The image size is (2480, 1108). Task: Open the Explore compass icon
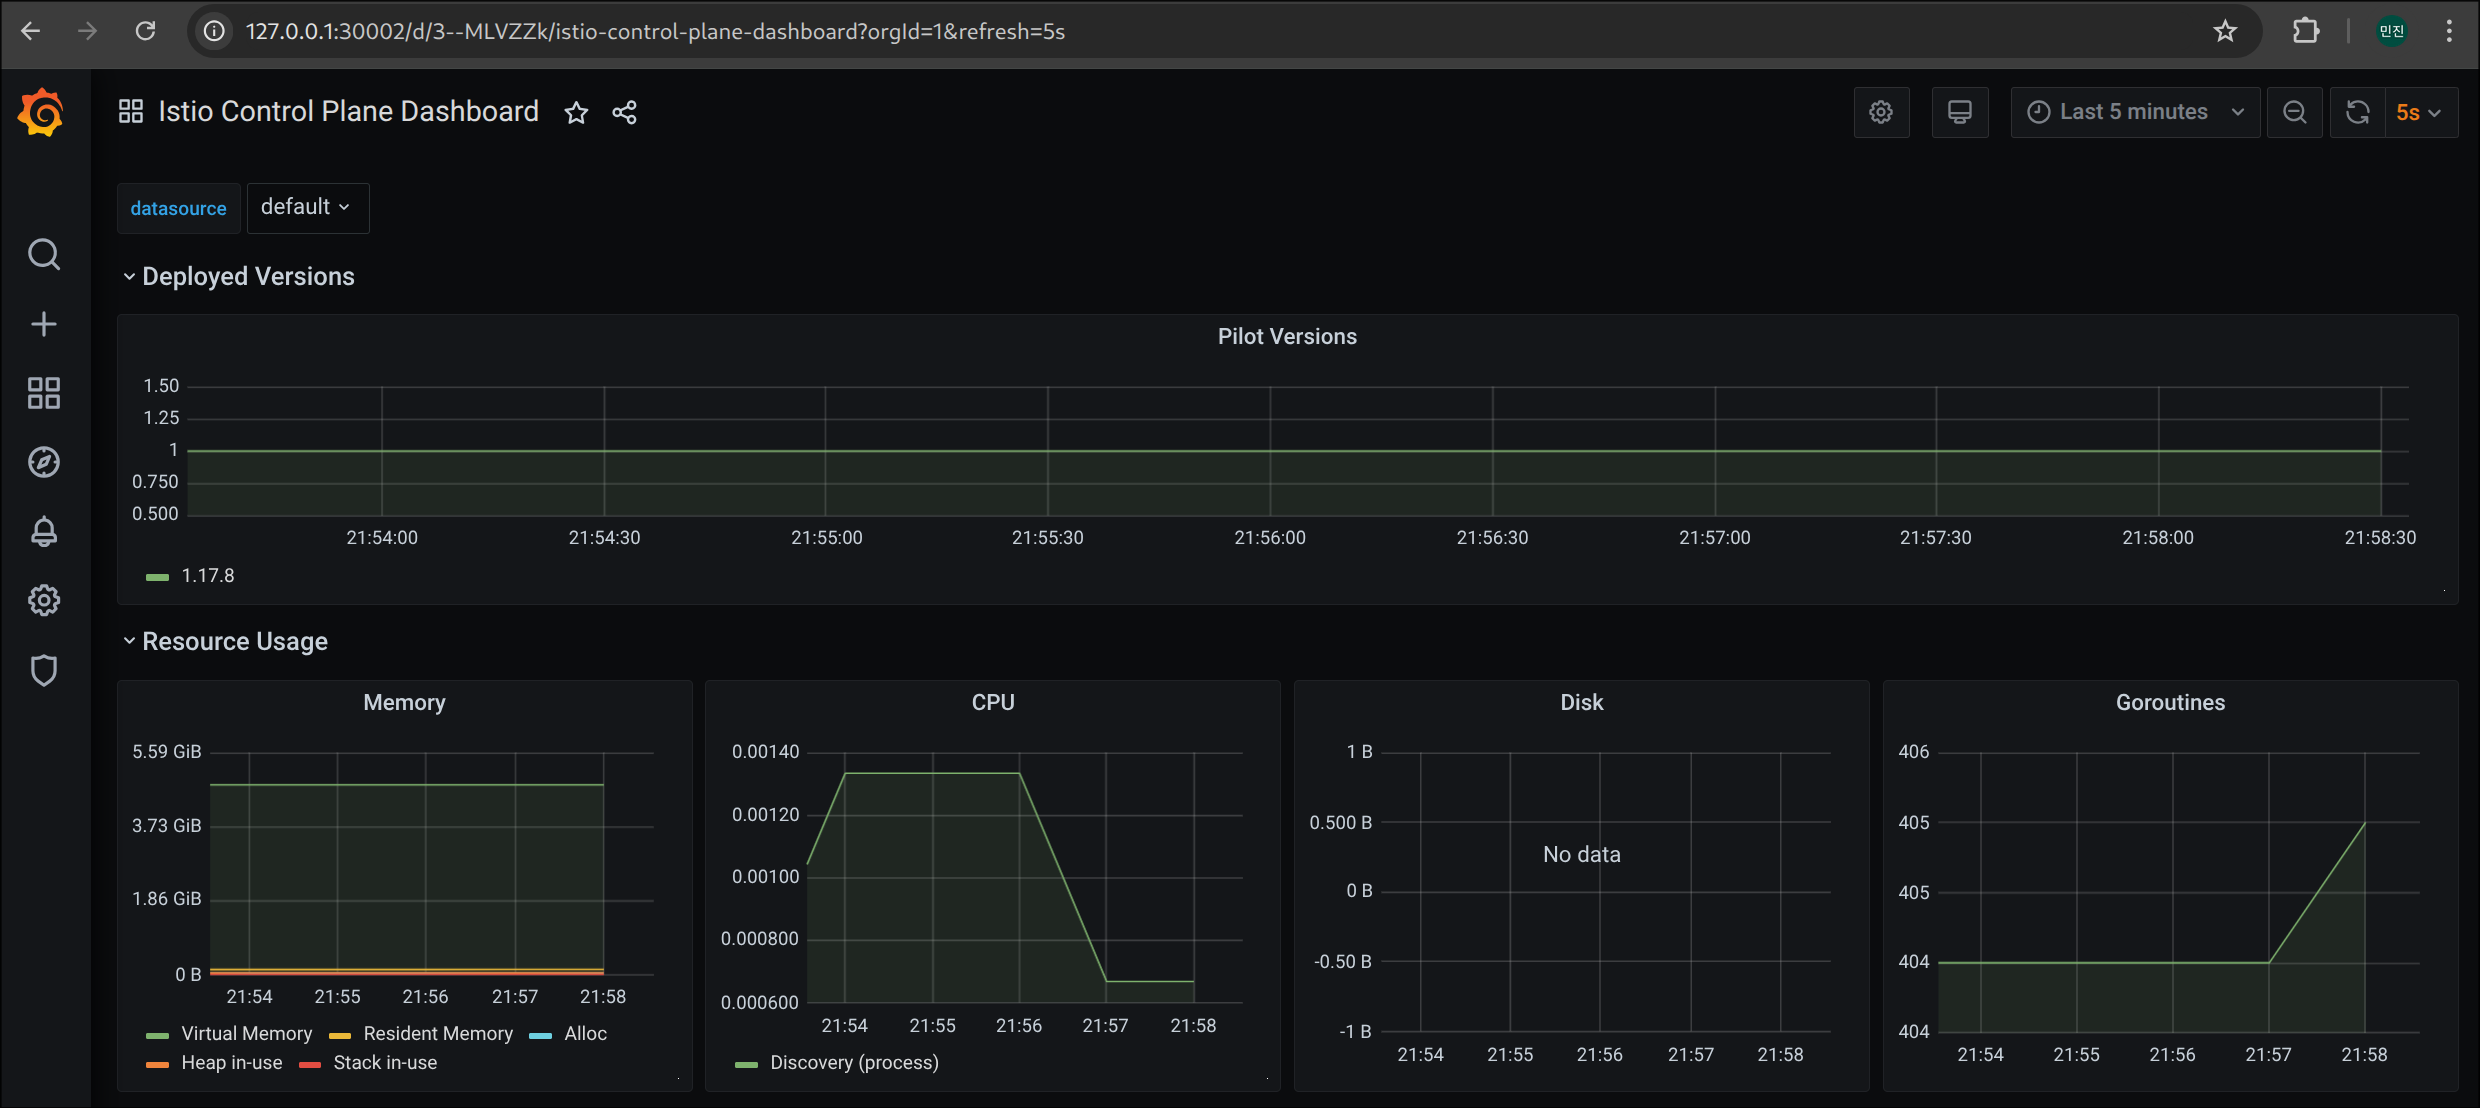(x=43, y=462)
